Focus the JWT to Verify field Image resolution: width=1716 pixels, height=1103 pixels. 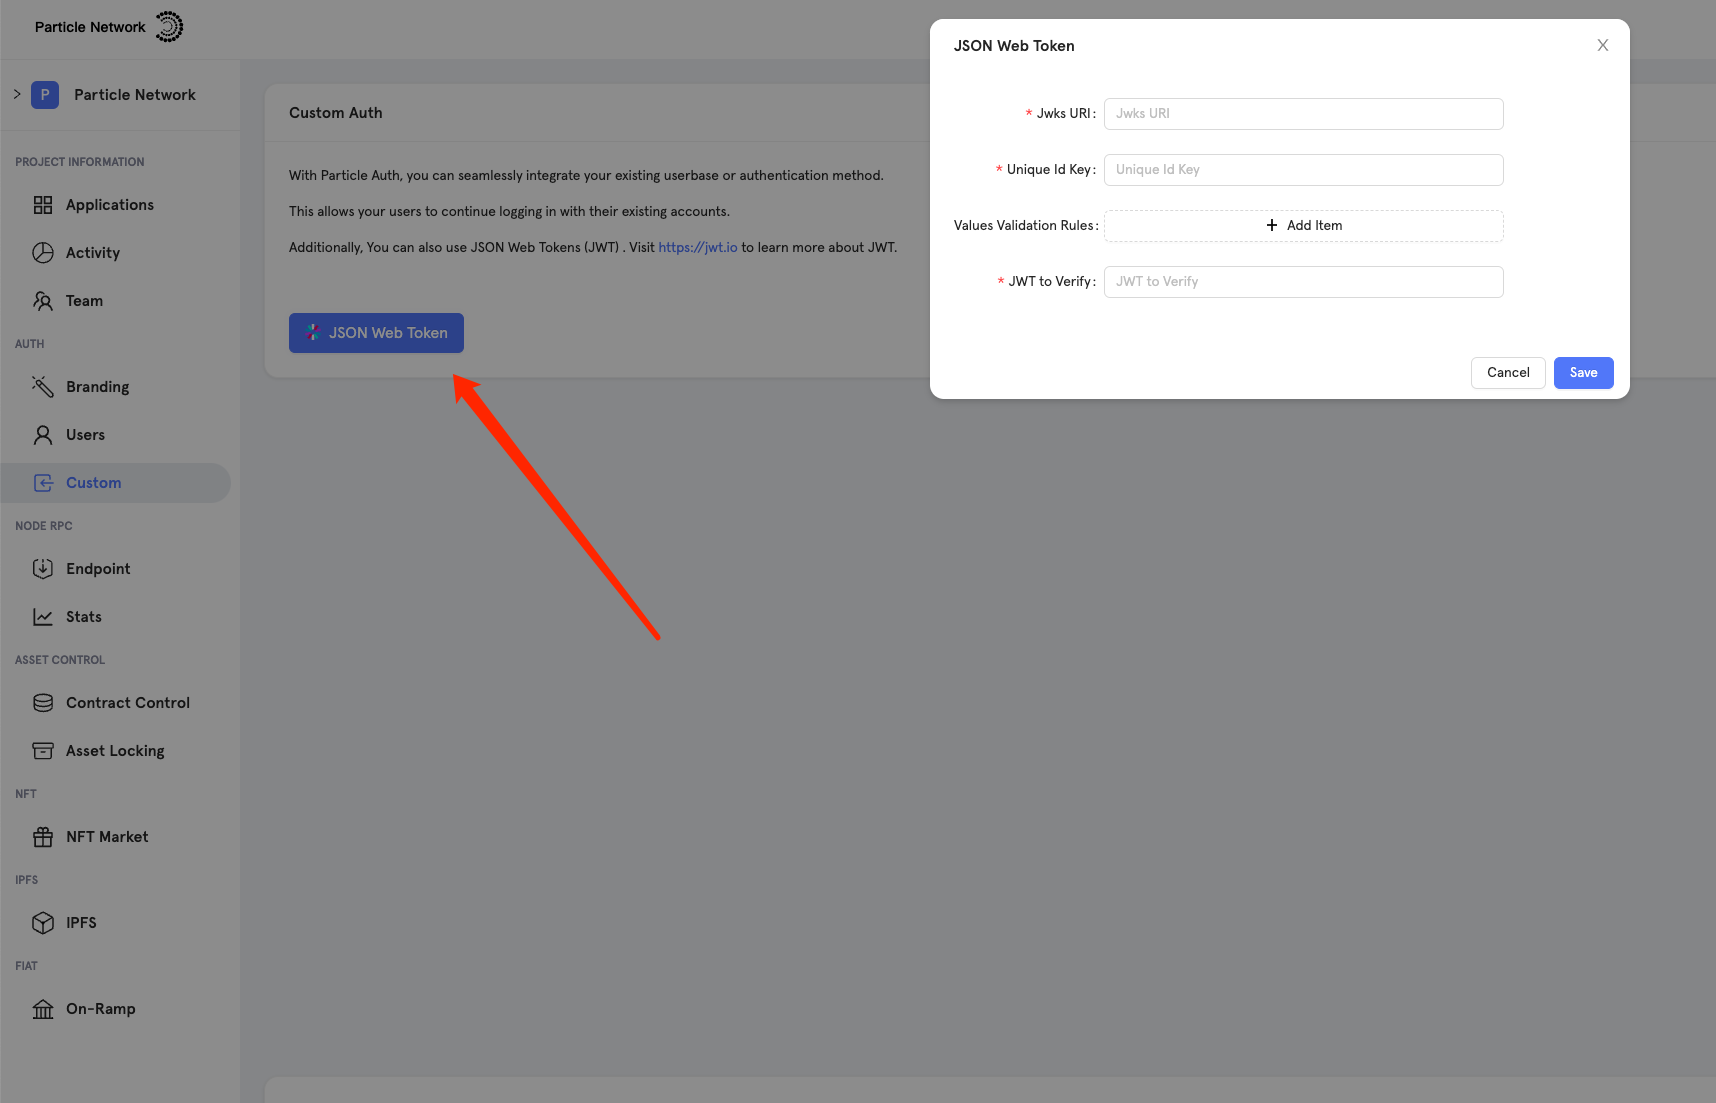click(1303, 282)
